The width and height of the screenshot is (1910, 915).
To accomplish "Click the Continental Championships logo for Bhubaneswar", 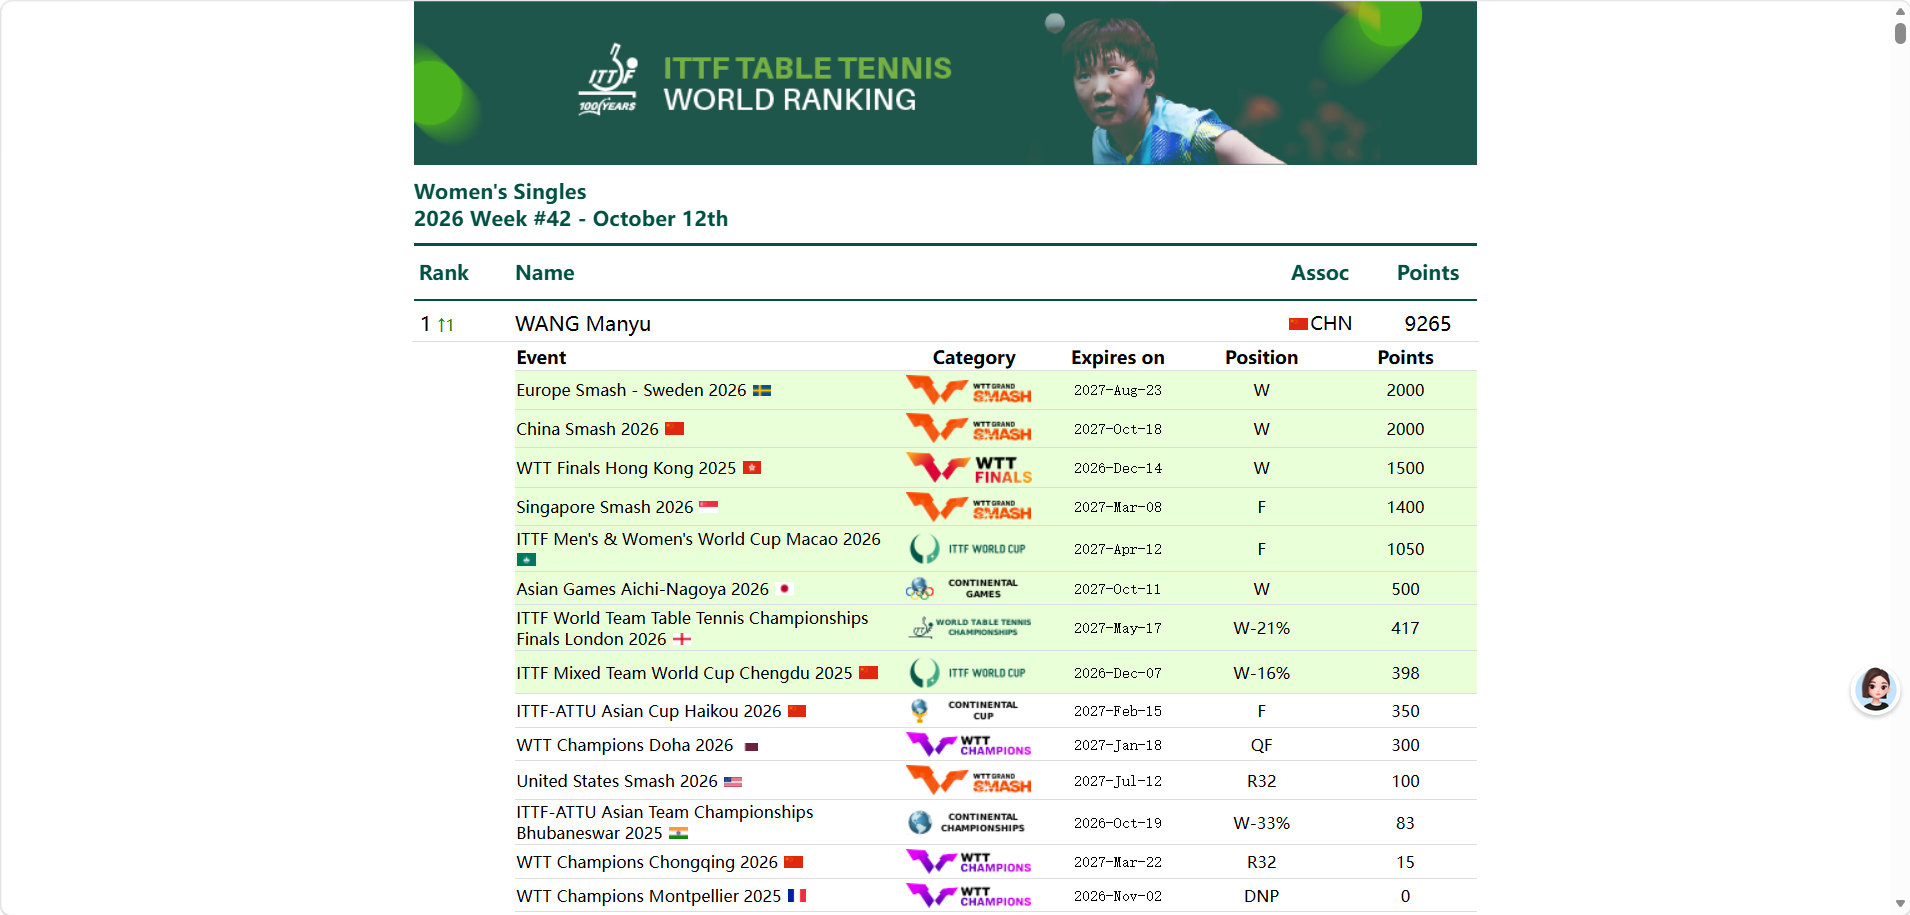I will click(966, 823).
